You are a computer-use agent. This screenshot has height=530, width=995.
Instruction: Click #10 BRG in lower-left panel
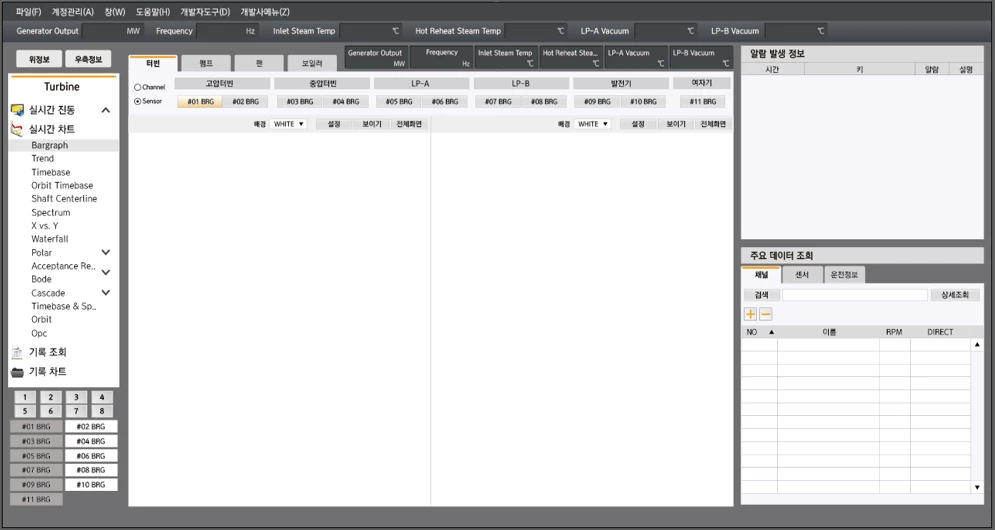[91, 485]
